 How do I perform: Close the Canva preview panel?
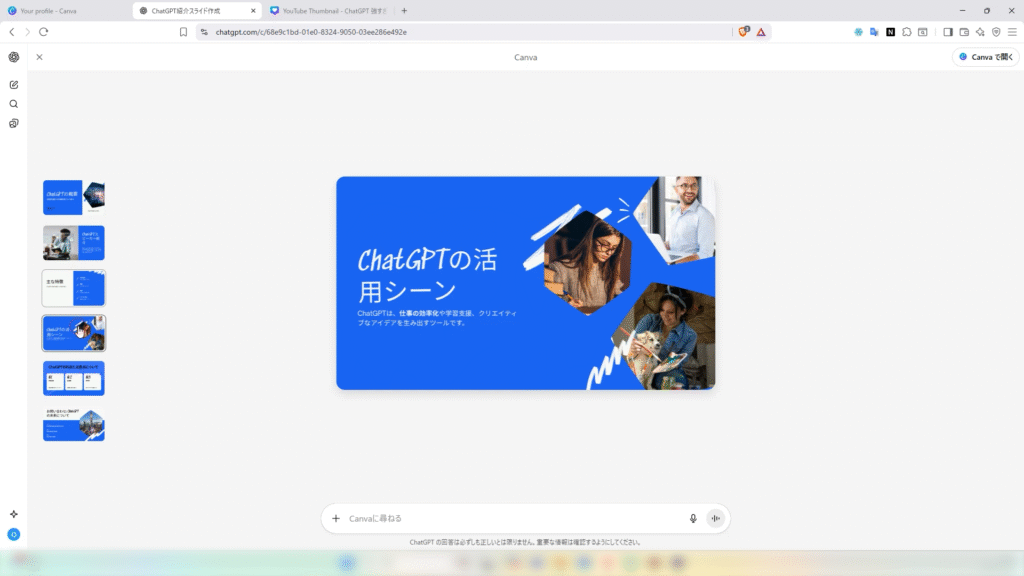39,57
